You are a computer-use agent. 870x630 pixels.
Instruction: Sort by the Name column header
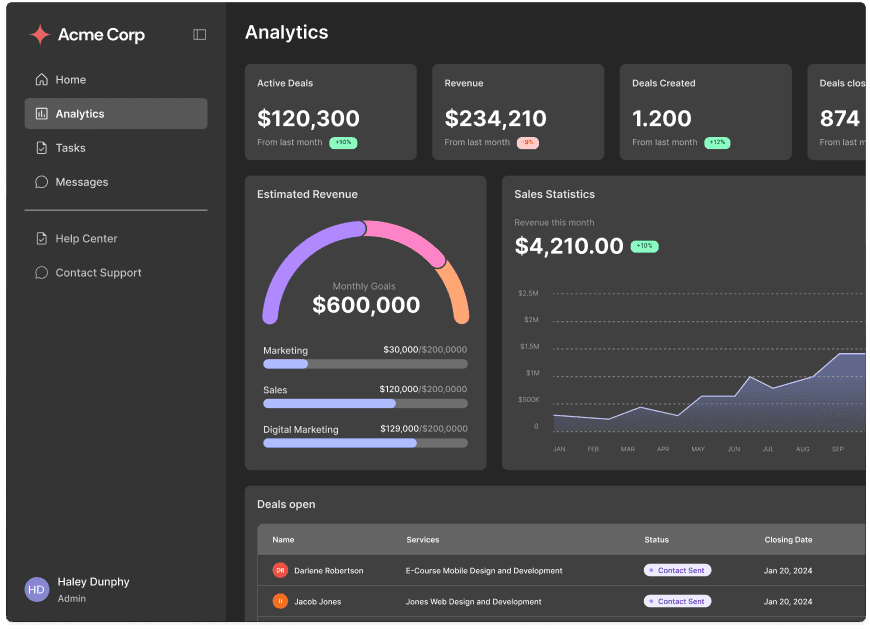point(284,540)
